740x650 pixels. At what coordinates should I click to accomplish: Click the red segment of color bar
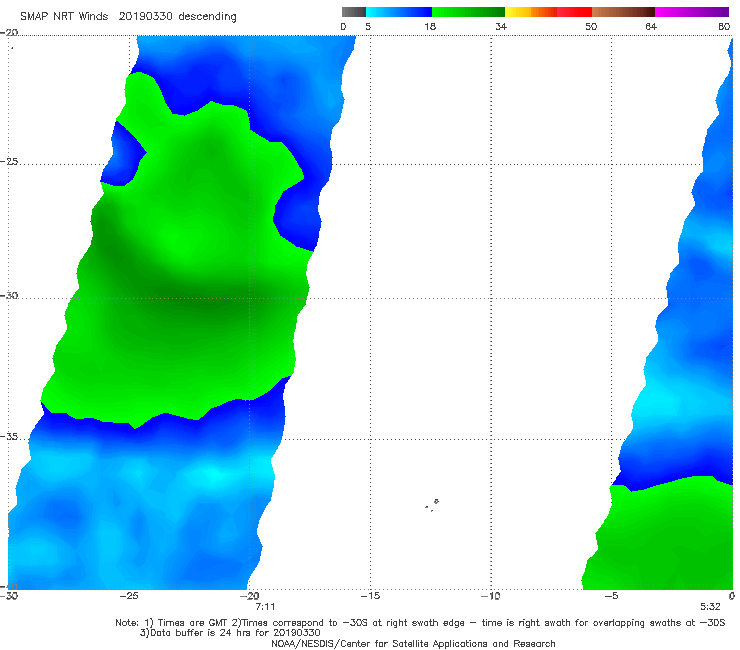pyautogui.click(x=574, y=12)
